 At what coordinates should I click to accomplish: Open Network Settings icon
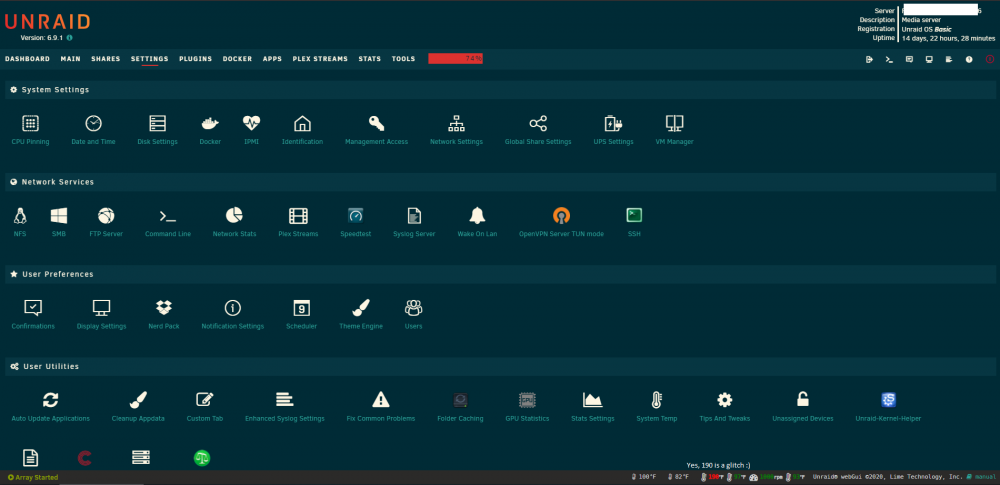click(456, 123)
